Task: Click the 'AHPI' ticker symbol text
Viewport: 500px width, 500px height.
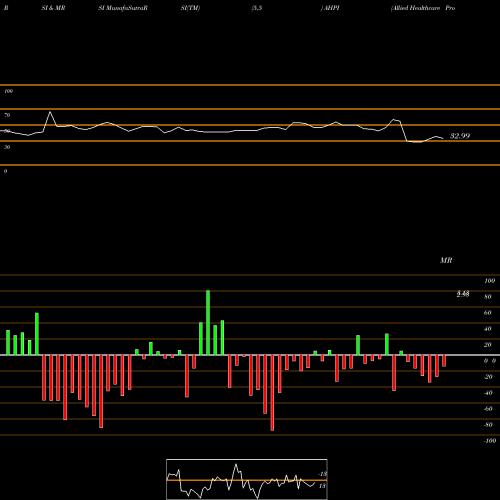Action: tap(331, 8)
